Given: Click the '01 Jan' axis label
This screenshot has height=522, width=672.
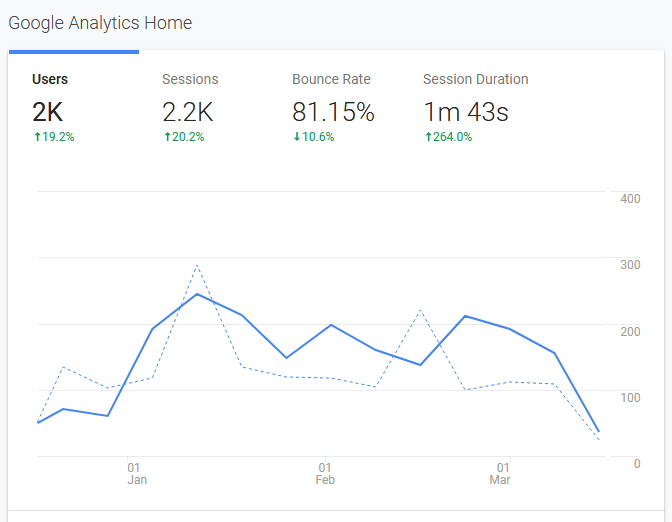Looking at the screenshot, I should [x=137, y=474].
